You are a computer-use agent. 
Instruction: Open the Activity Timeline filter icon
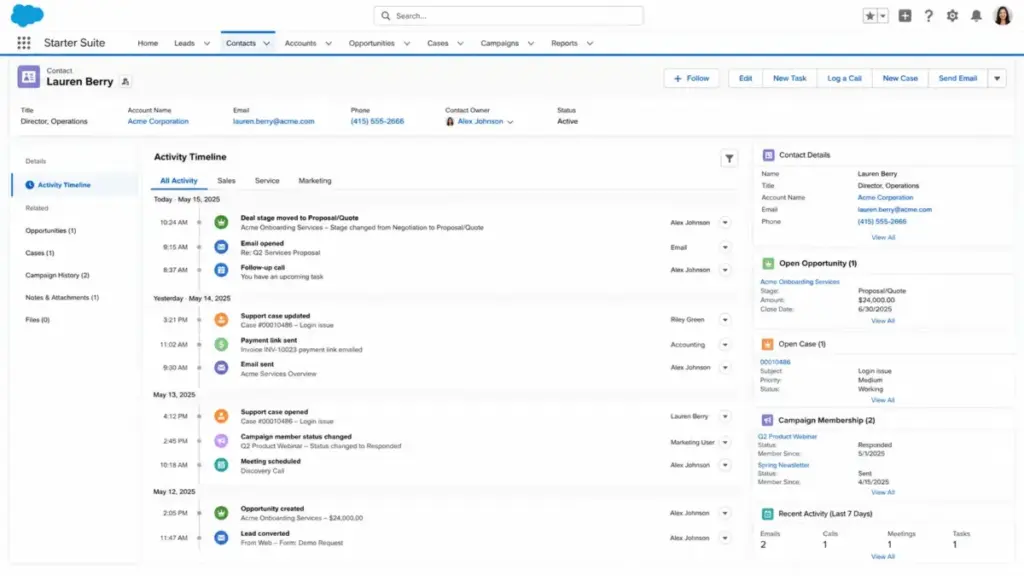729,159
